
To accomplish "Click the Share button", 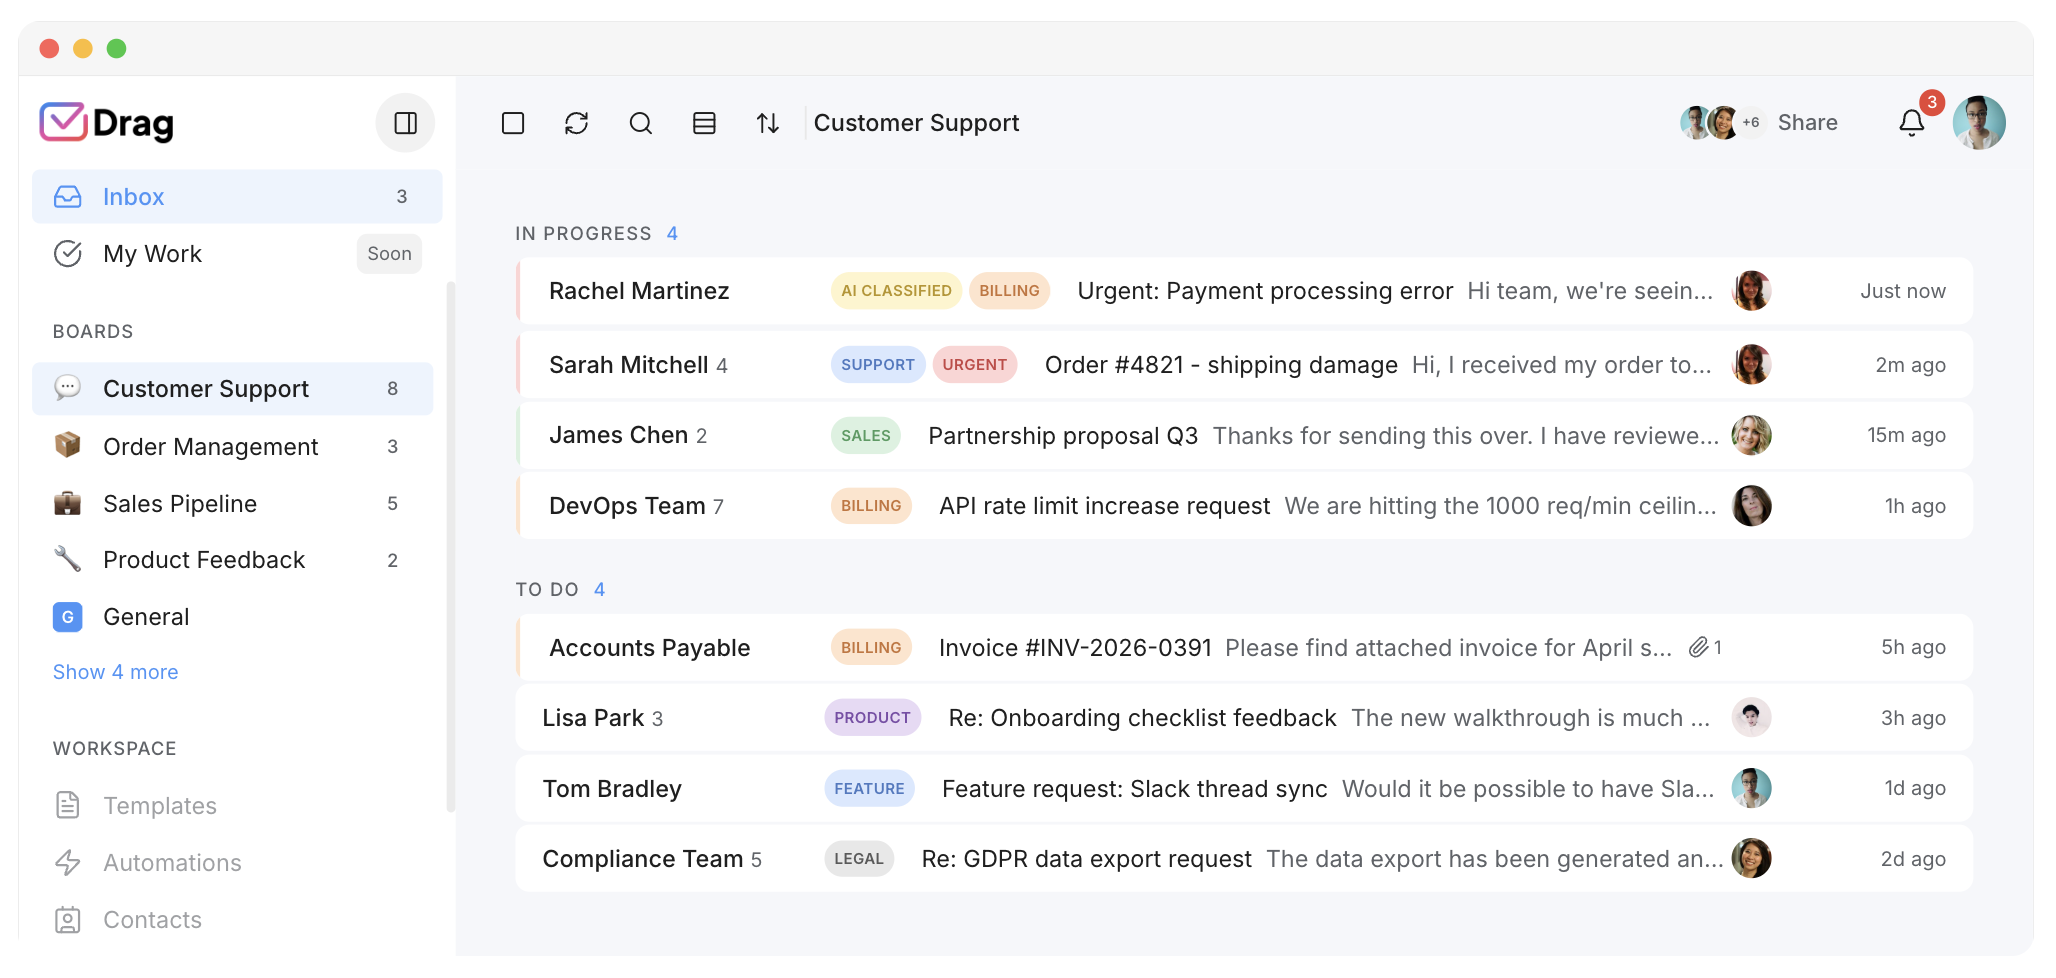I will 1807,123.
